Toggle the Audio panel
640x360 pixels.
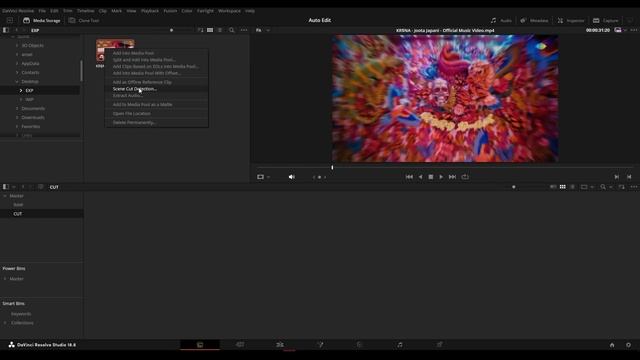coord(501,20)
